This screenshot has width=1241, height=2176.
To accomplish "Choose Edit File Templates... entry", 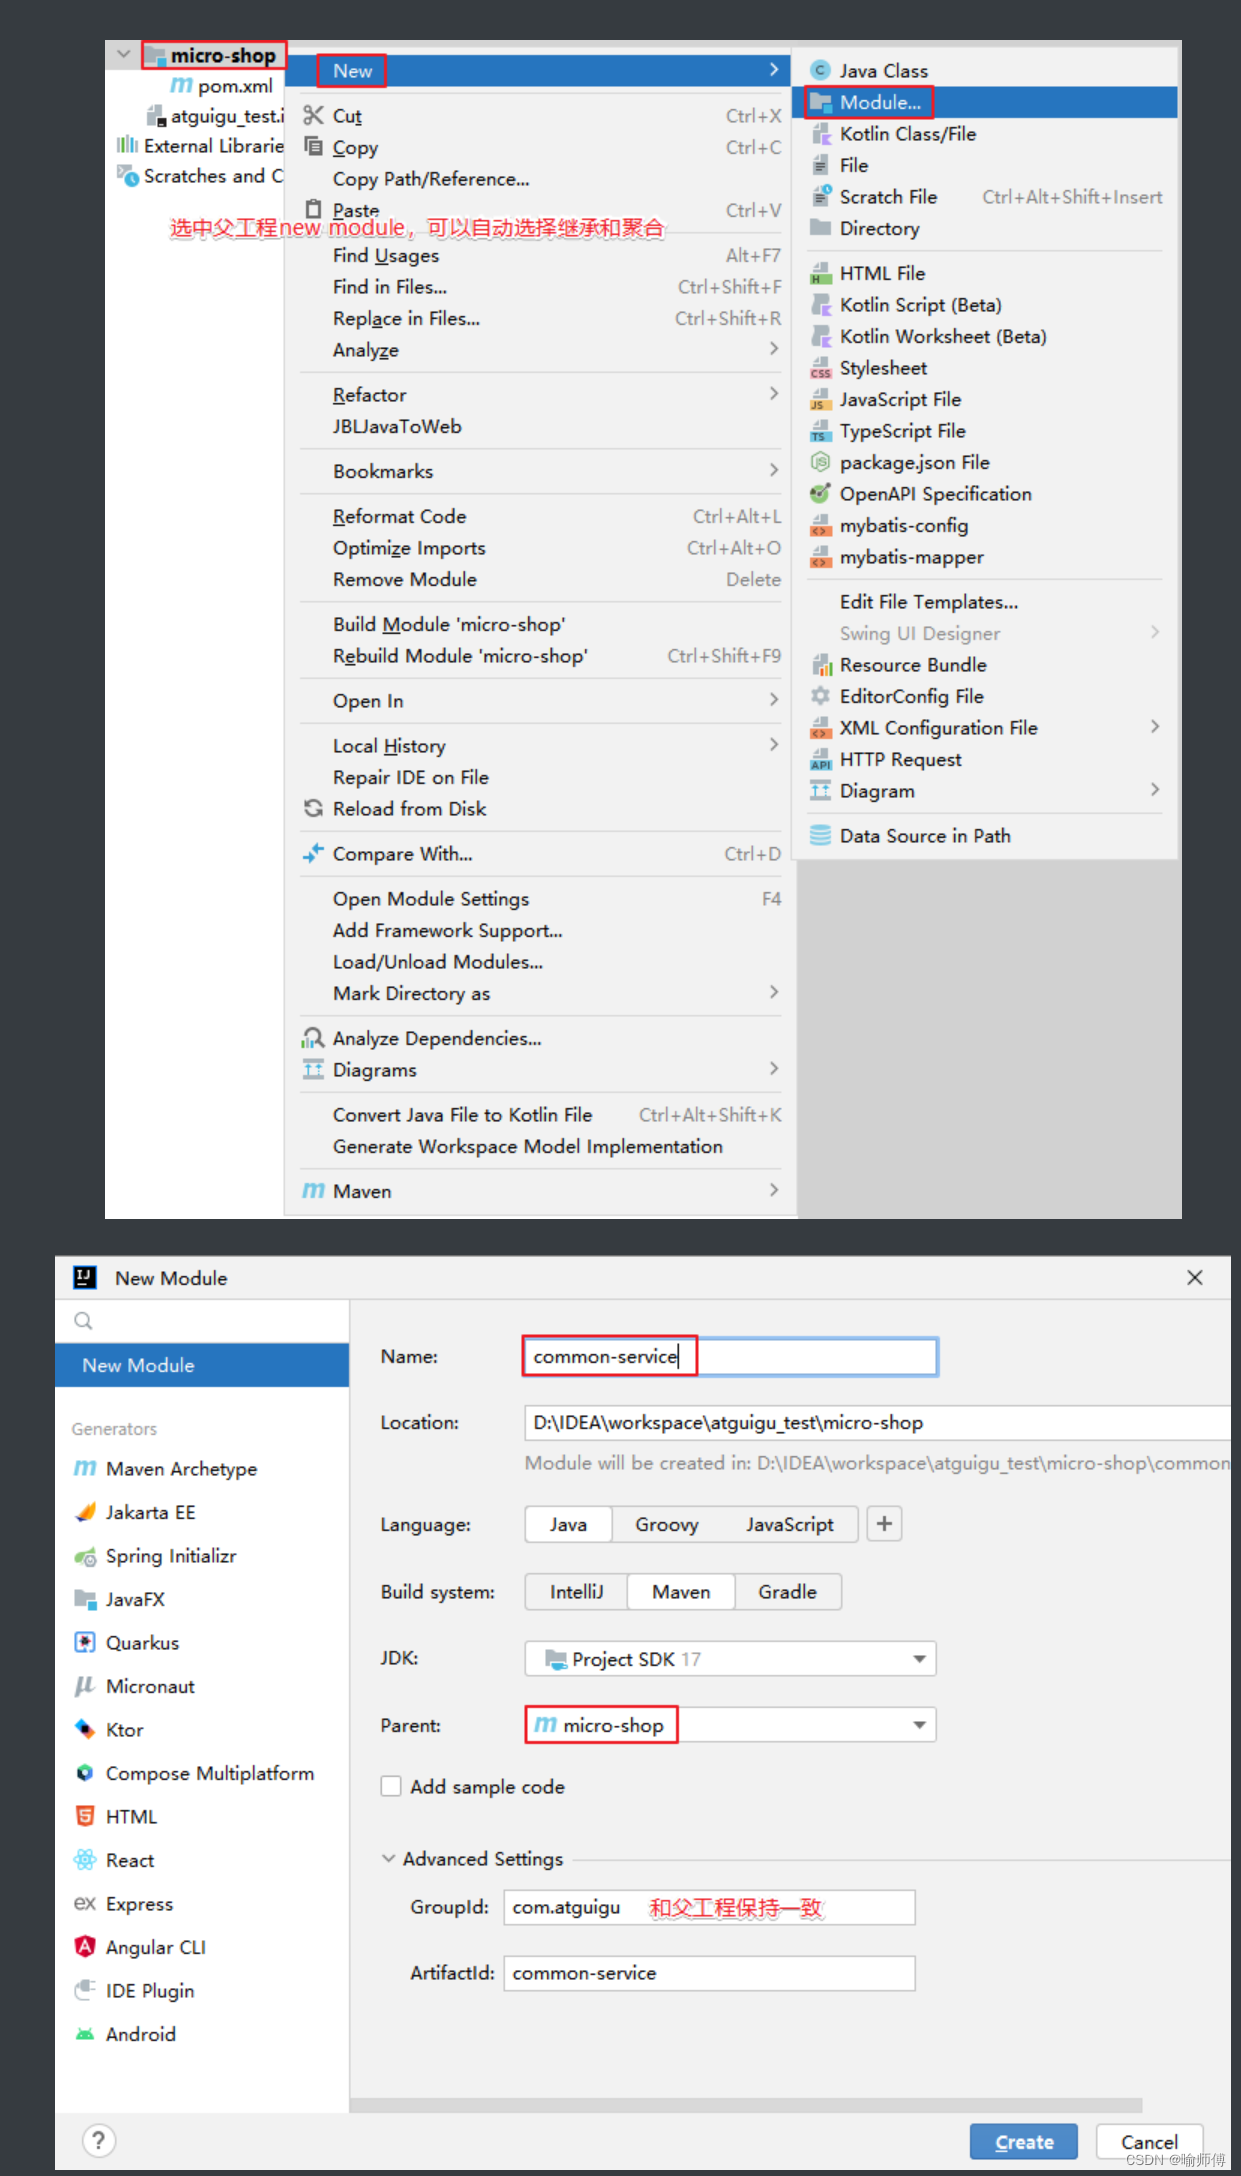I will click(x=985, y=602).
